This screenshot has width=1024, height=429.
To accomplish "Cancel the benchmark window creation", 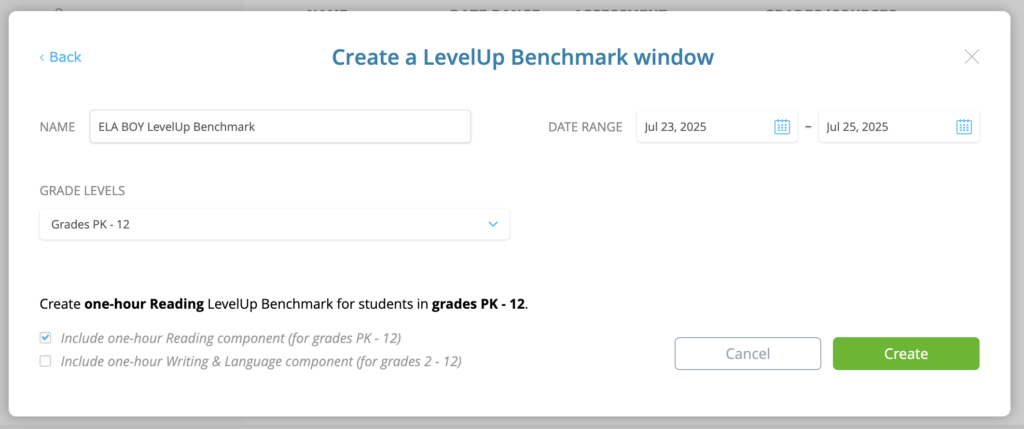I will click(x=748, y=354).
